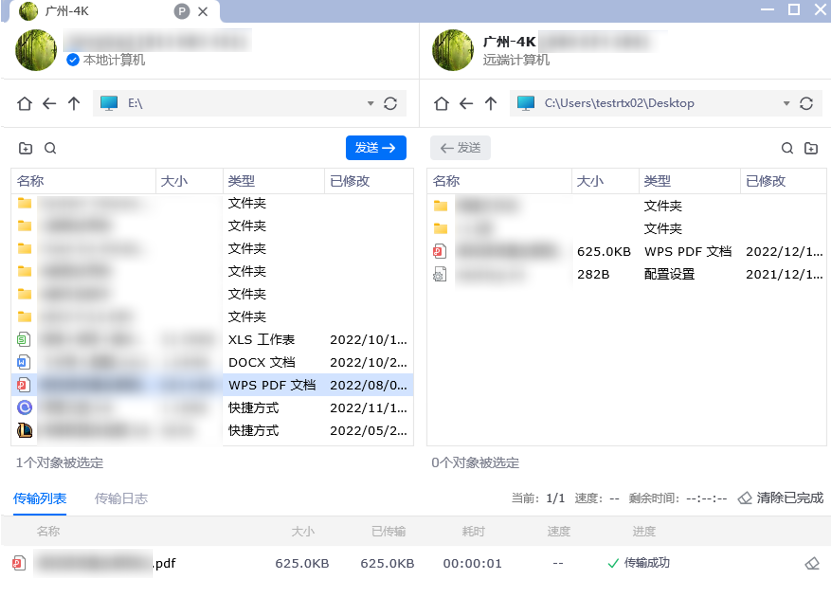Sort local files by the 大小 column header
833x597 pixels.
click(x=173, y=180)
